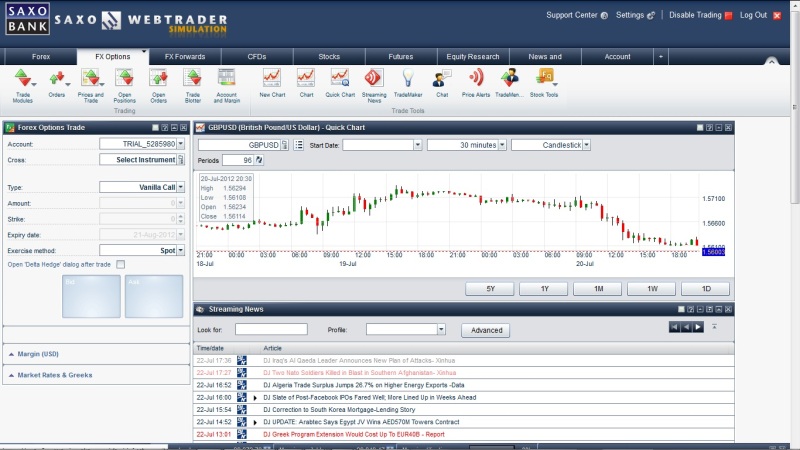Switch to the CFDs tab
This screenshot has width=800, height=450.
pyautogui.click(x=257, y=57)
